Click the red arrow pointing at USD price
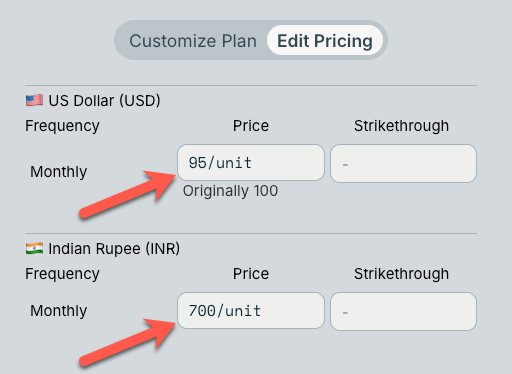Viewport: 512px width, 374px height. coord(128,195)
